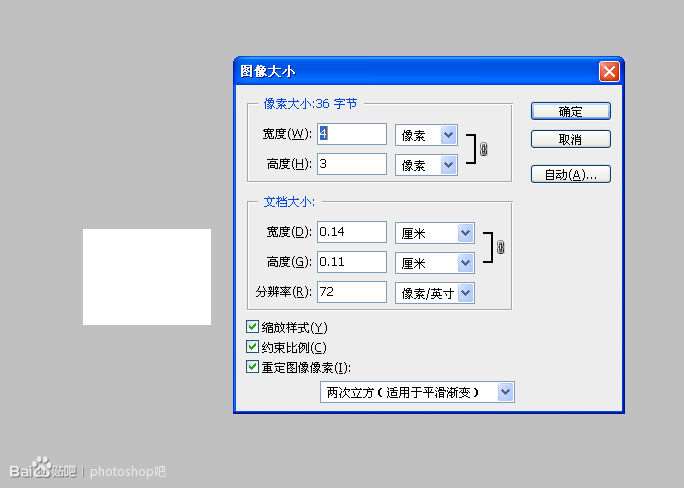Toggle the 重定图像像素(I) checkbox
Viewport: 684px width, 488px height.
pyautogui.click(x=252, y=366)
